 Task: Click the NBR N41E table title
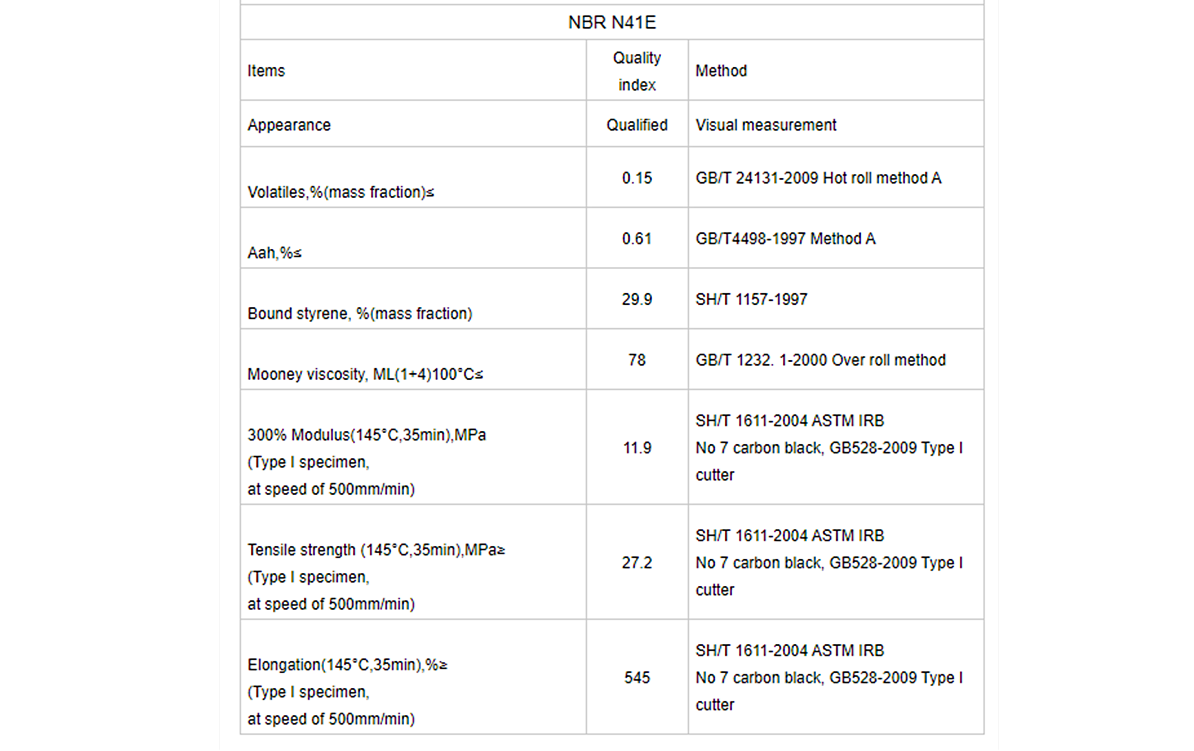(611, 23)
